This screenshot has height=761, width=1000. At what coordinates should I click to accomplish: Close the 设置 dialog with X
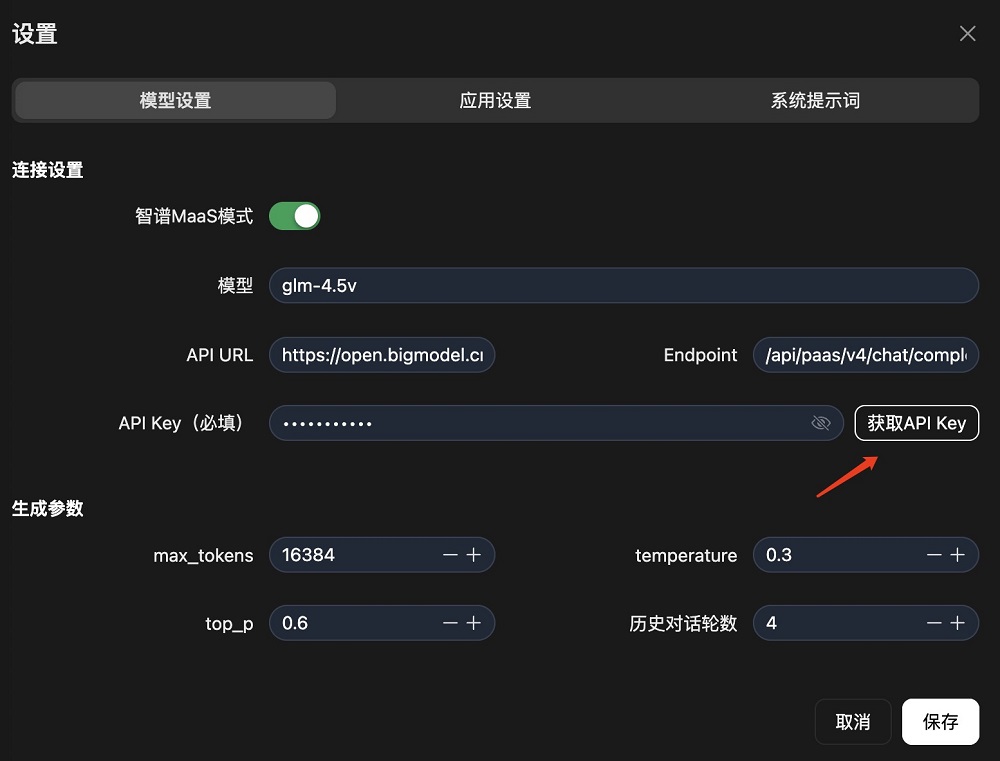click(967, 34)
